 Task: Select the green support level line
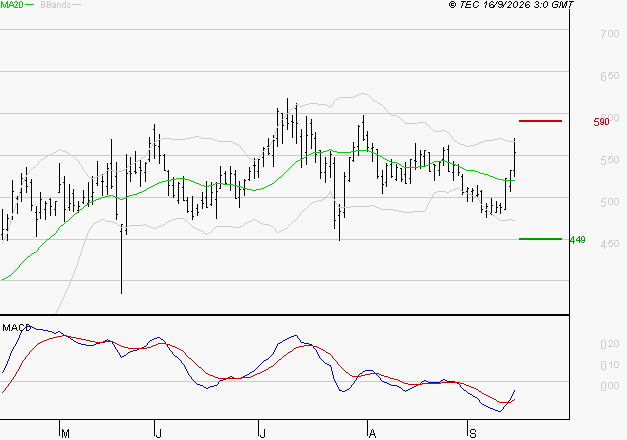click(540, 239)
